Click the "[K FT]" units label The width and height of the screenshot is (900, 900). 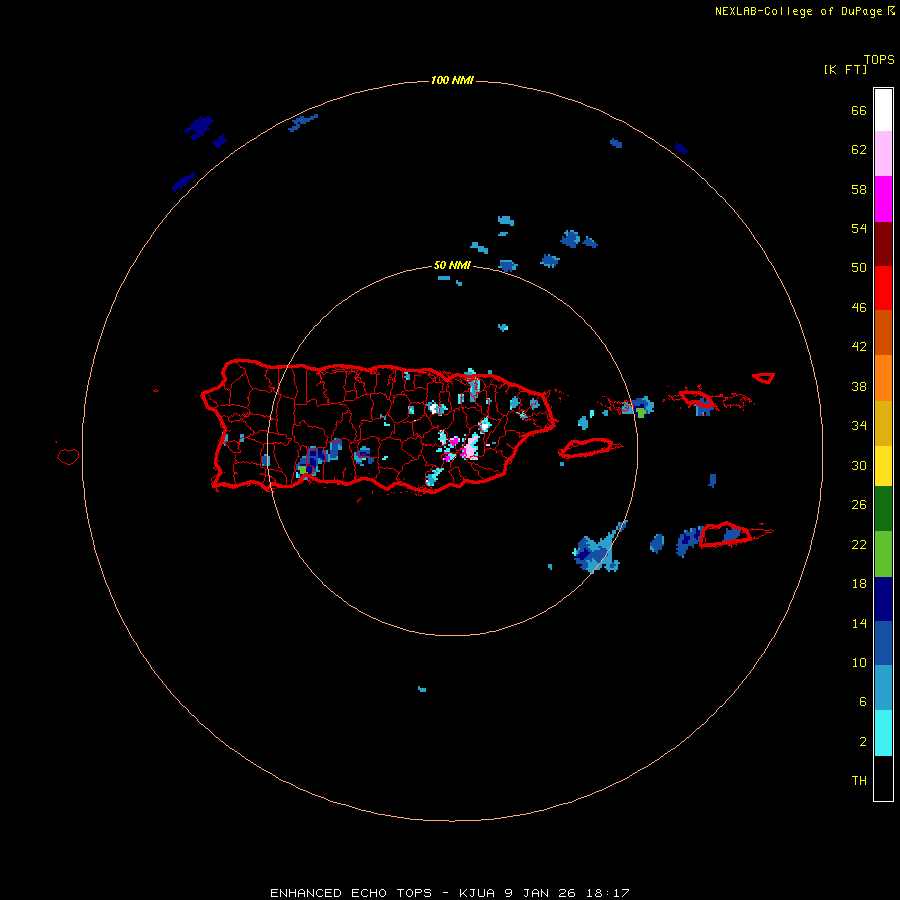845,69
